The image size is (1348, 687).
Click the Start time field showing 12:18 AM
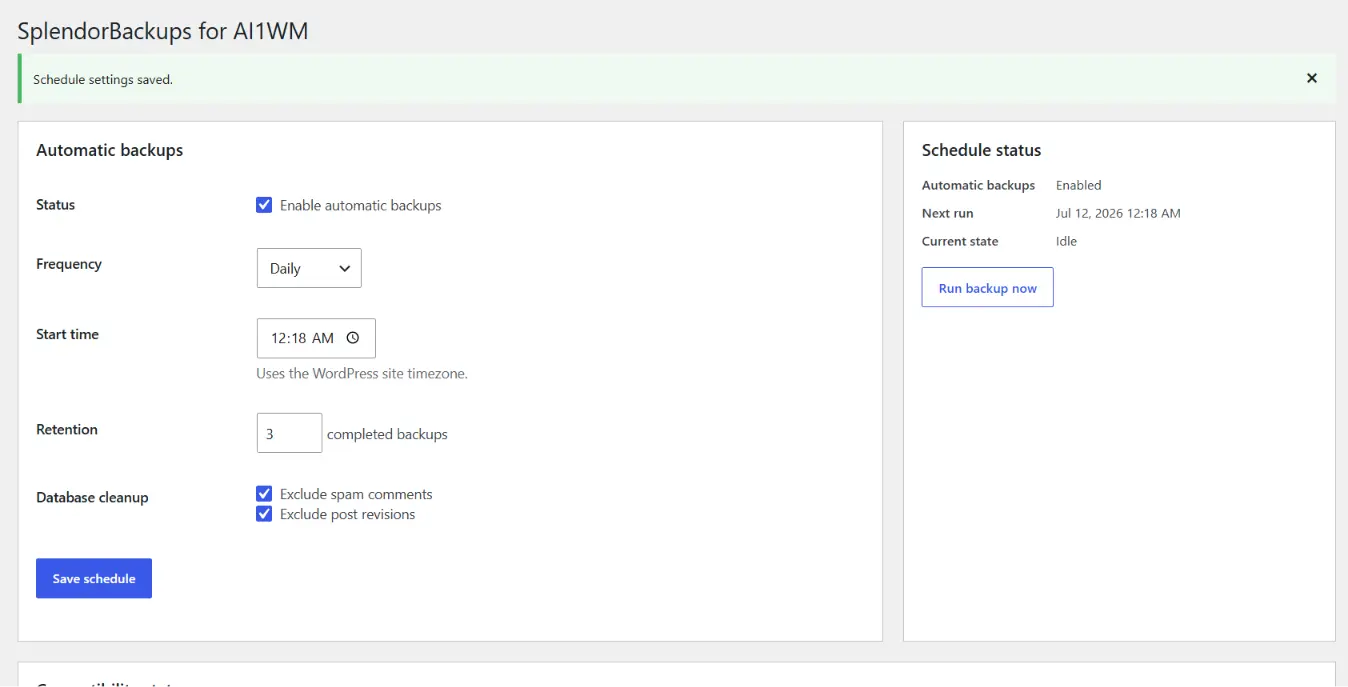(x=316, y=338)
